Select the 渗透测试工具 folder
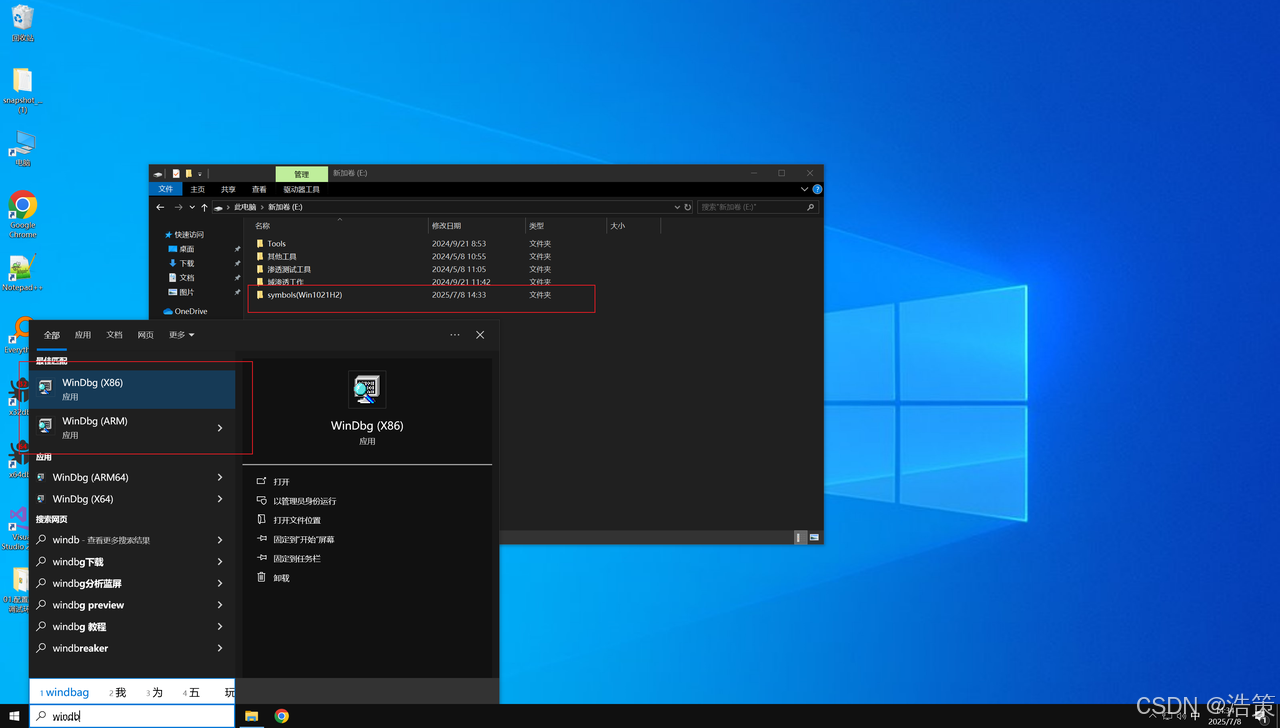 pyautogui.click(x=289, y=269)
